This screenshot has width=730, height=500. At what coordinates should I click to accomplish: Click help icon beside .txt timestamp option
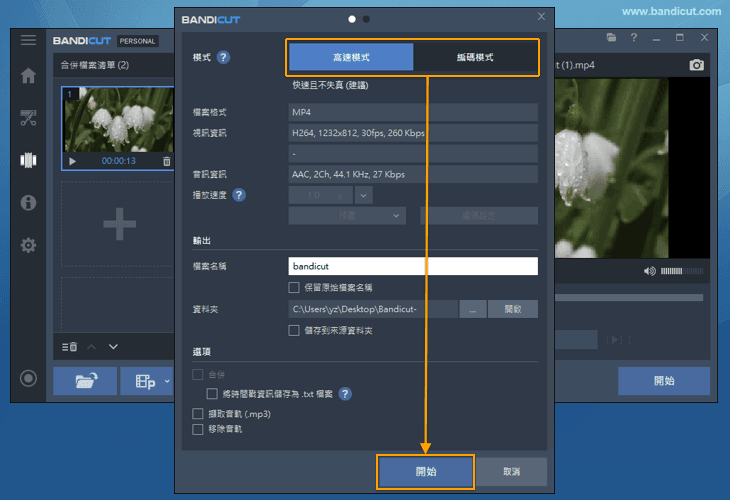[345, 394]
